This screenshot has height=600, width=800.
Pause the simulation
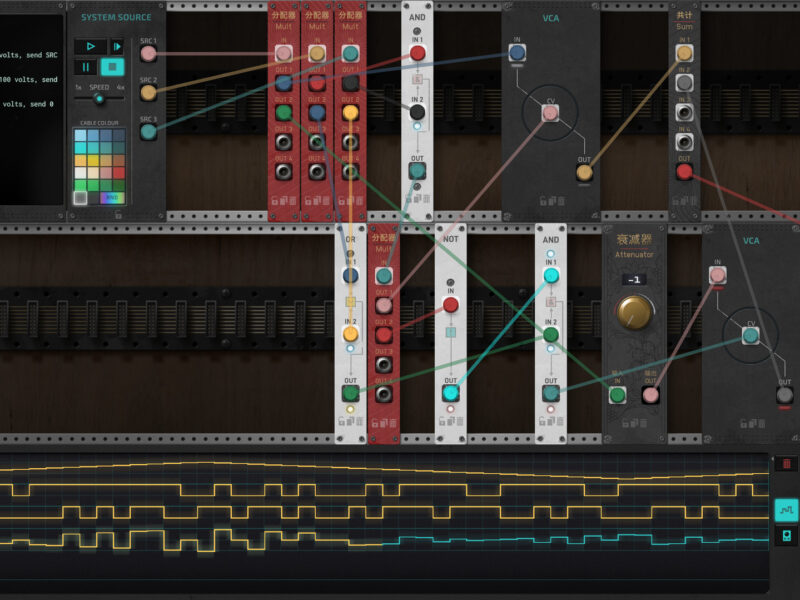coord(86,67)
